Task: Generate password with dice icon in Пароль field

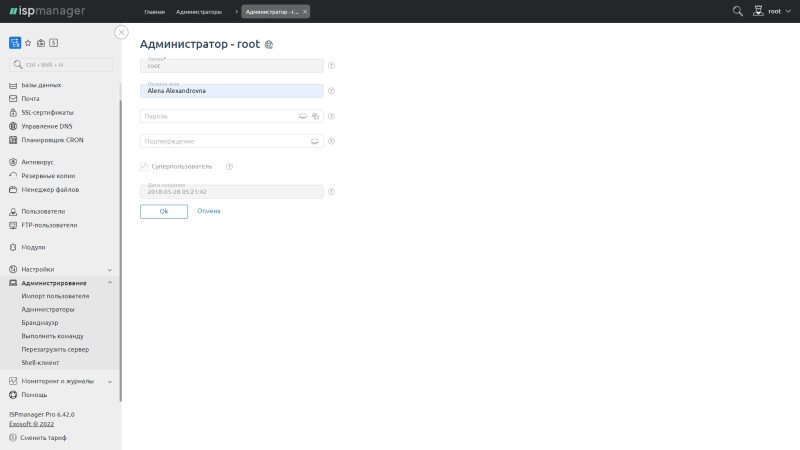Action: tap(314, 116)
